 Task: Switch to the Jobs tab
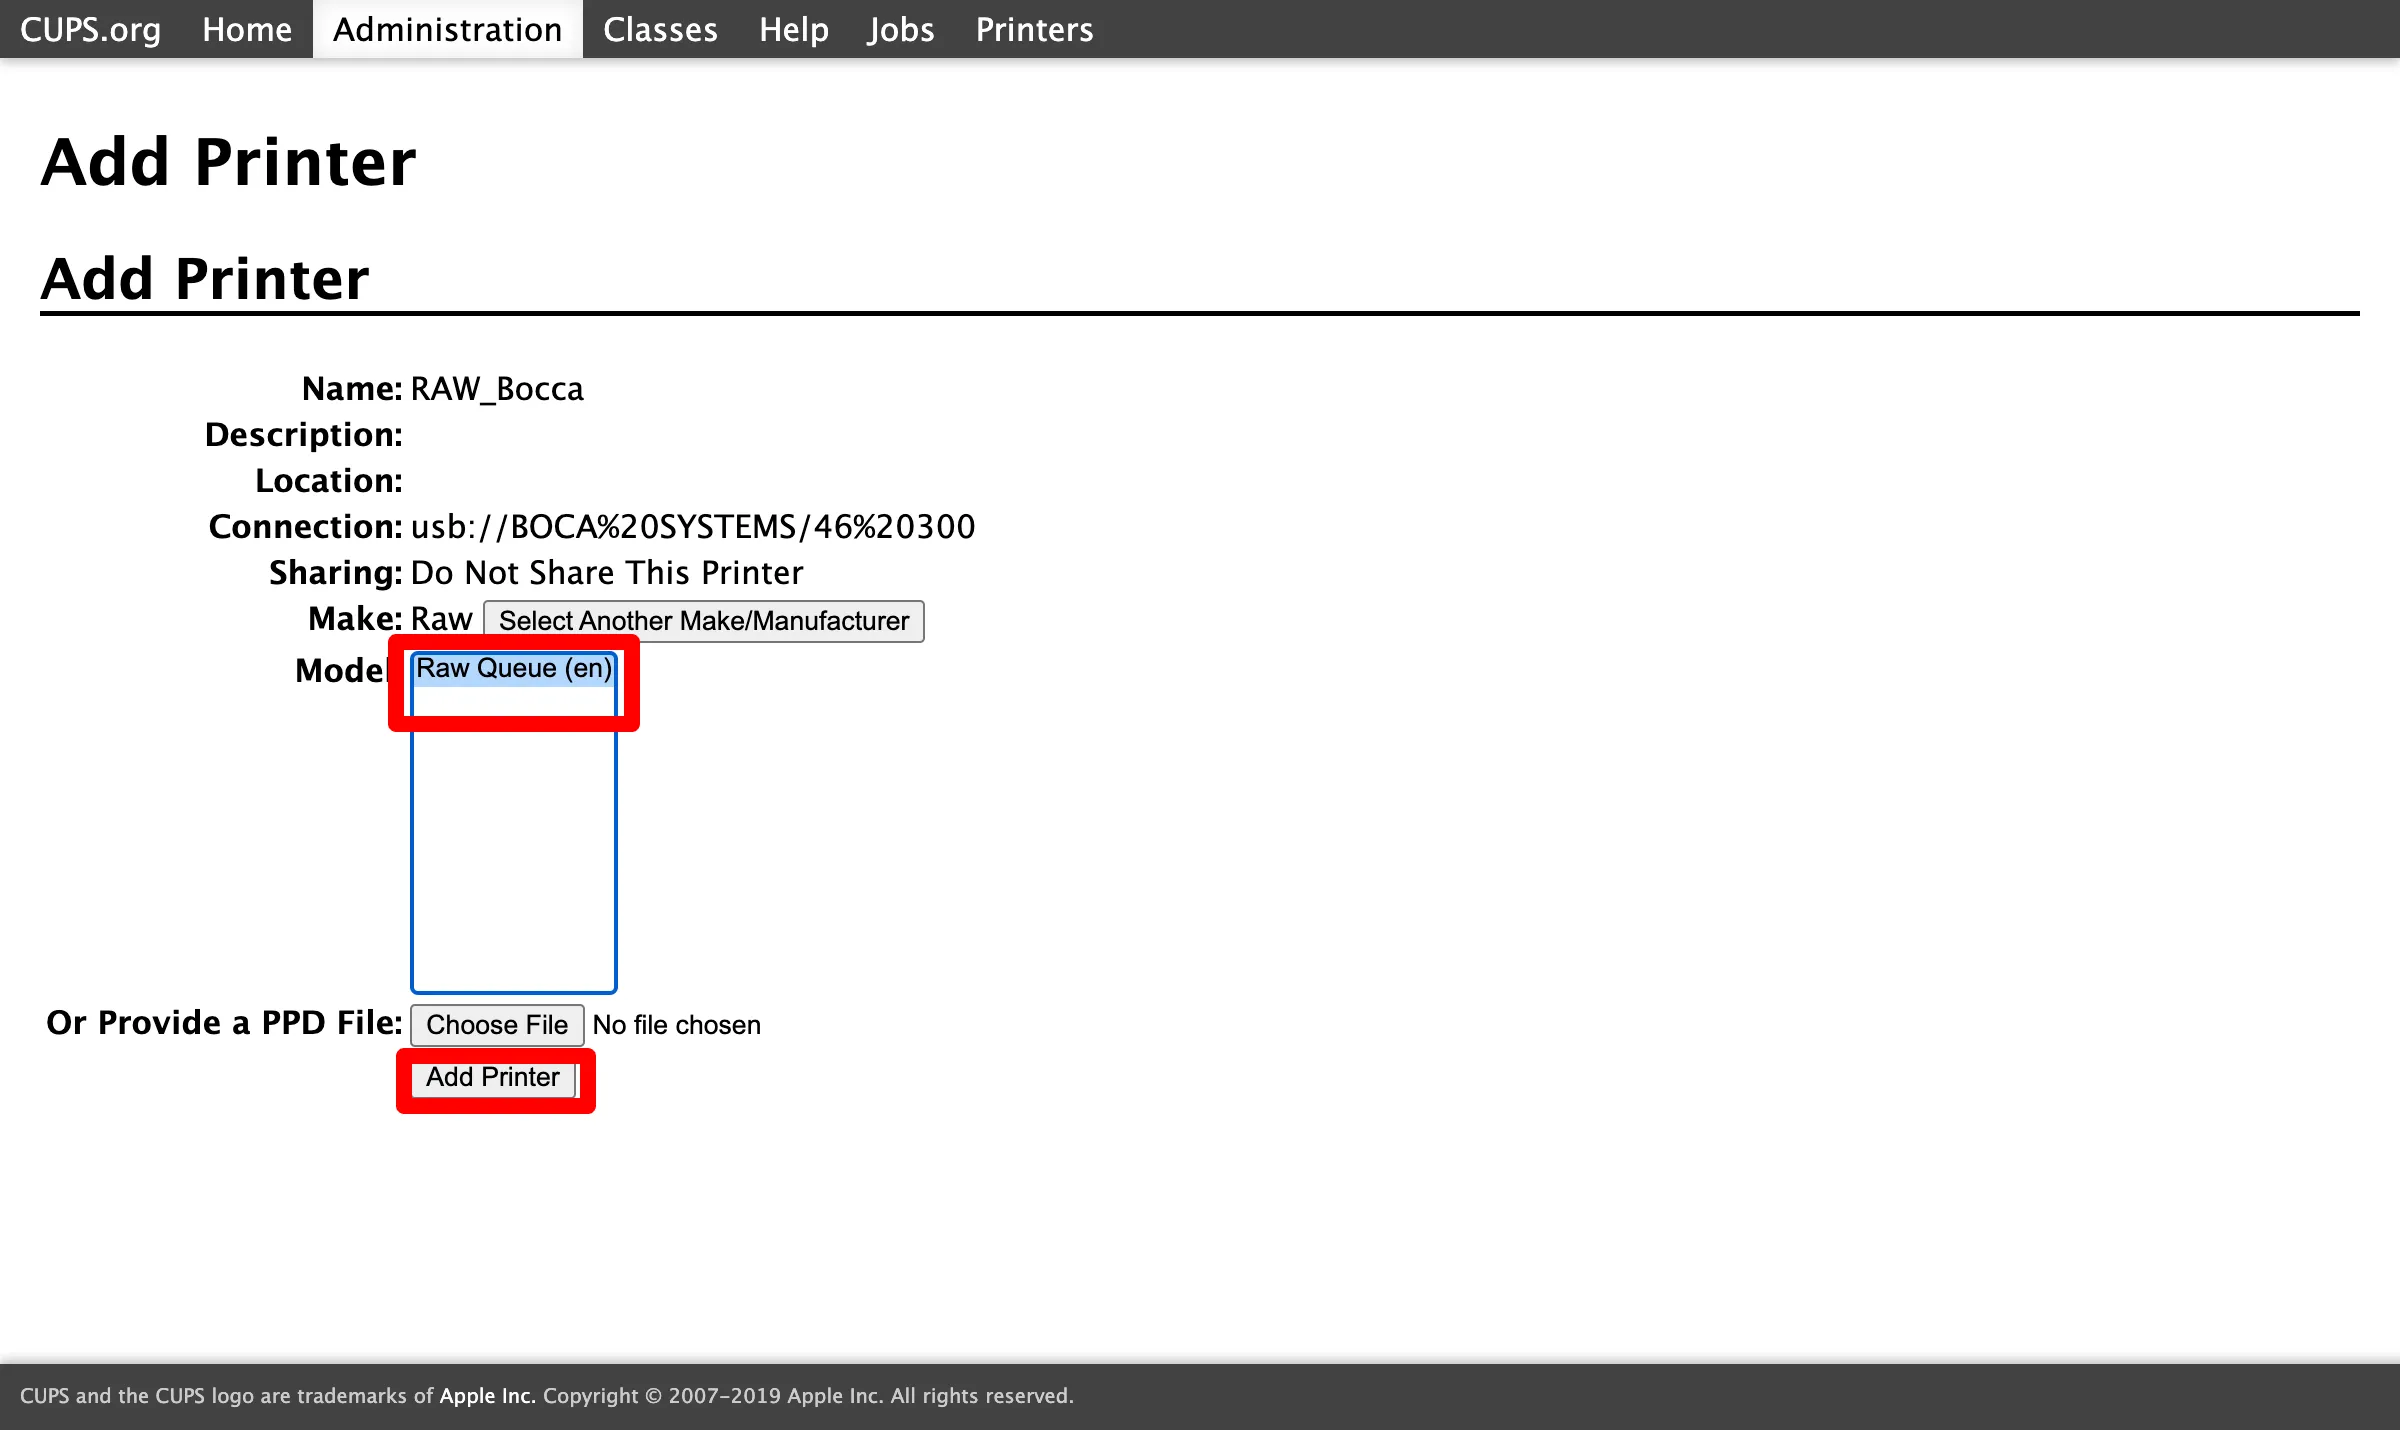click(901, 29)
